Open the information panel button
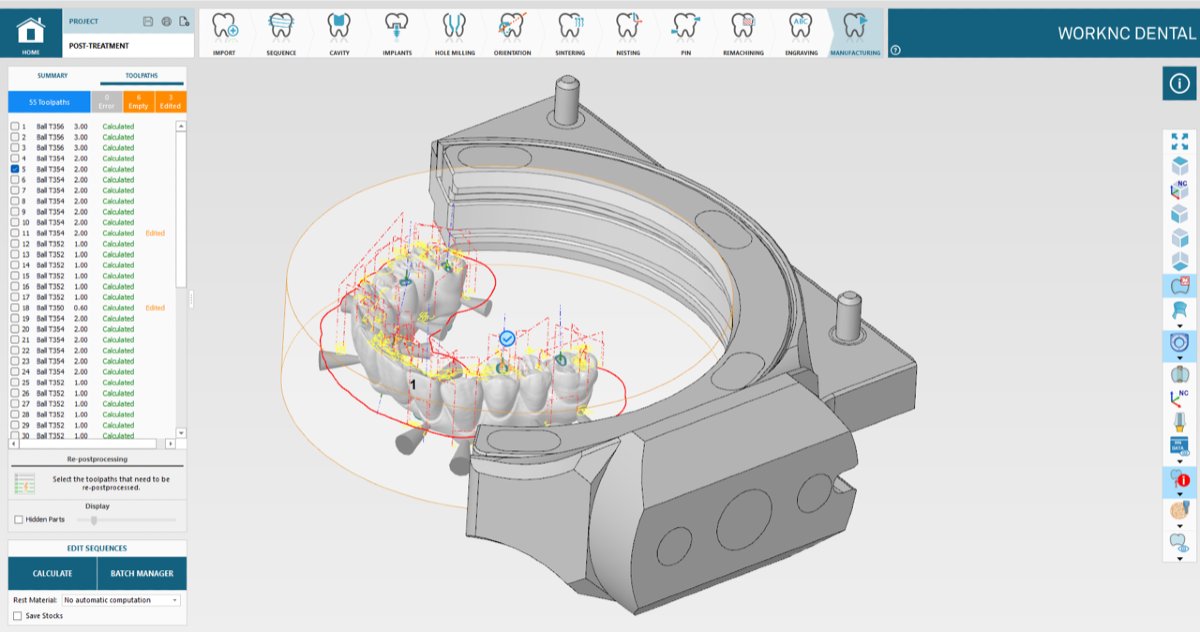The image size is (1200, 632). 1180,84
